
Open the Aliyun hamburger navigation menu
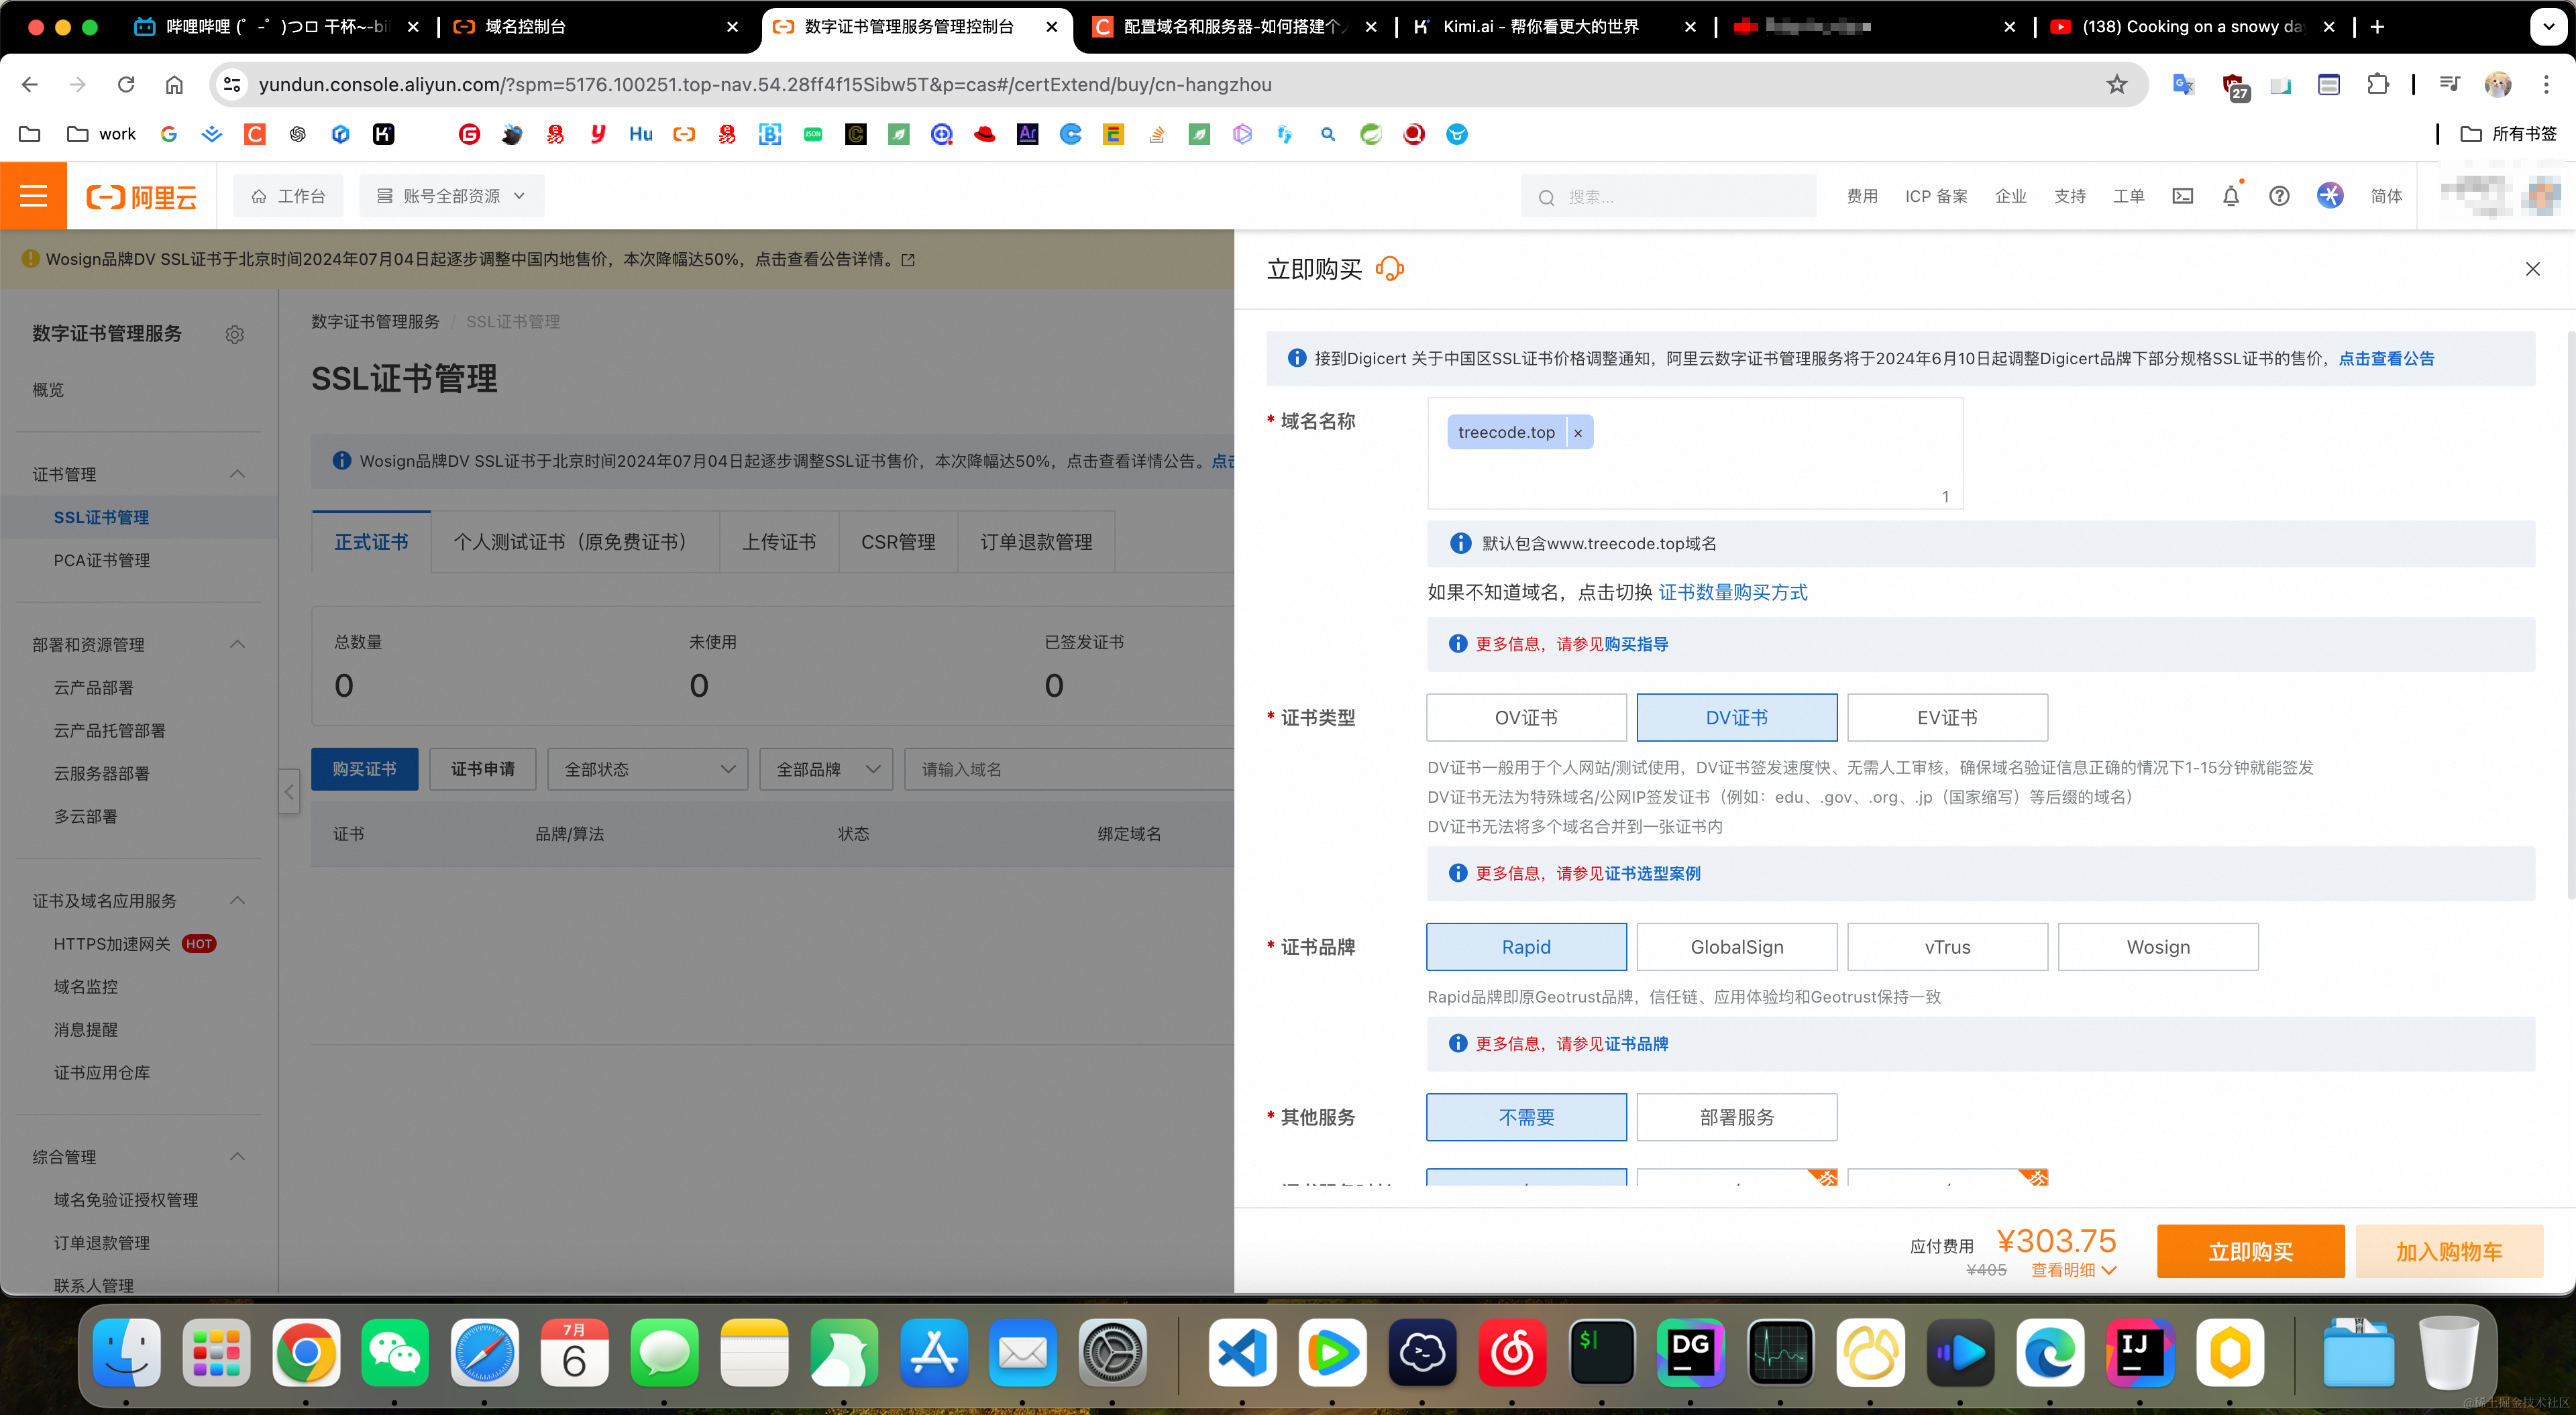pyautogui.click(x=33, y=196)
